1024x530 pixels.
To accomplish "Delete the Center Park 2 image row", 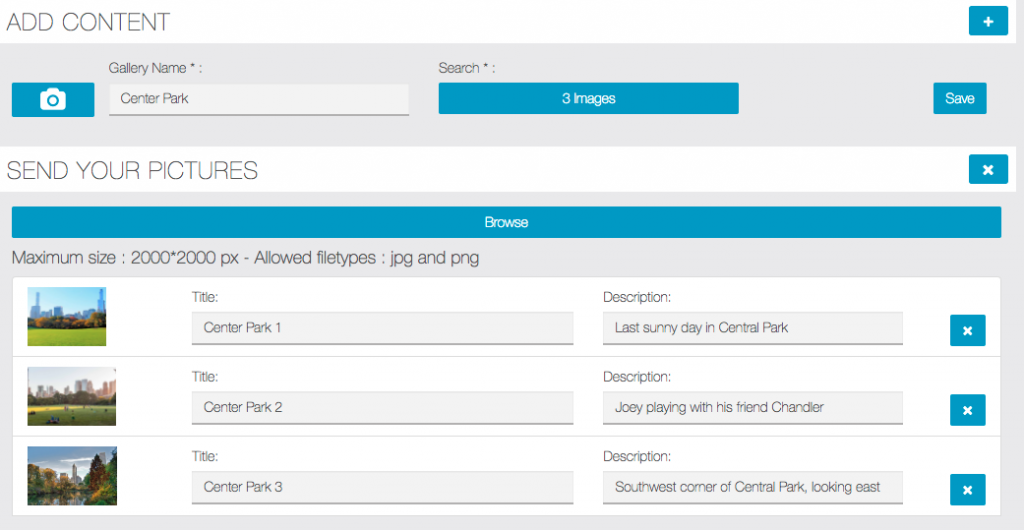I will tap(967, 410).
